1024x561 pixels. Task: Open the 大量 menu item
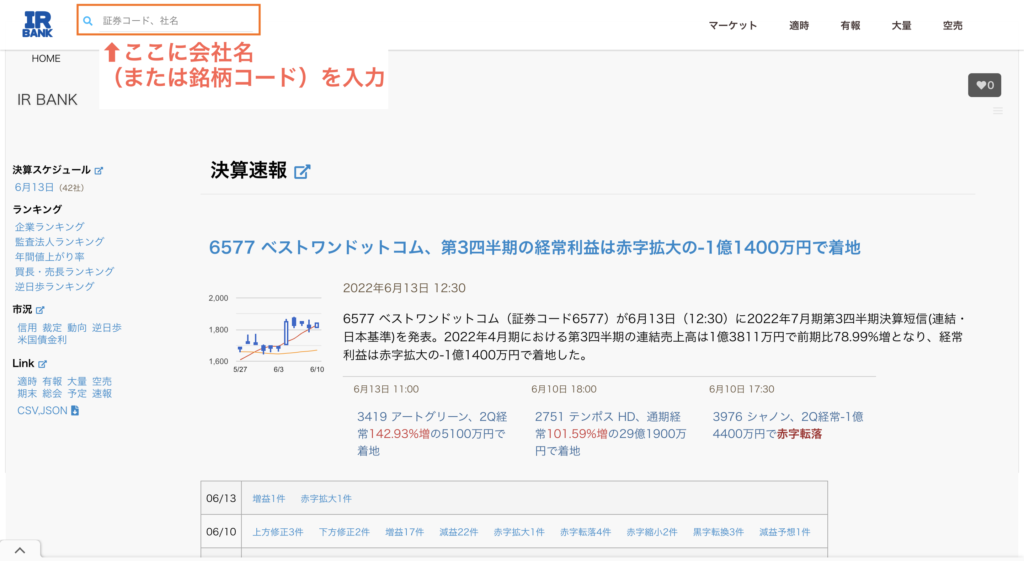(x=901, y=25)
